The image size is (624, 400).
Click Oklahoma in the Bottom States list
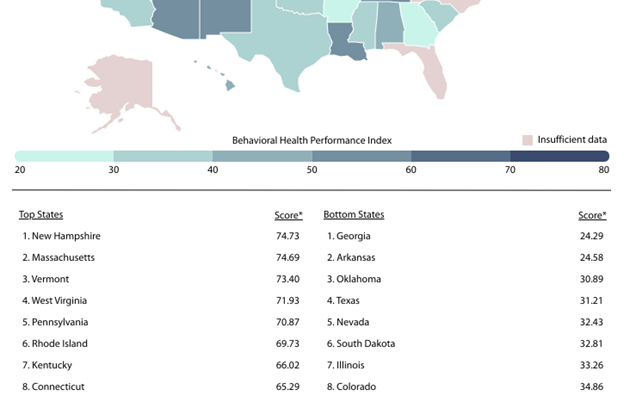click(x=359, y=279)
